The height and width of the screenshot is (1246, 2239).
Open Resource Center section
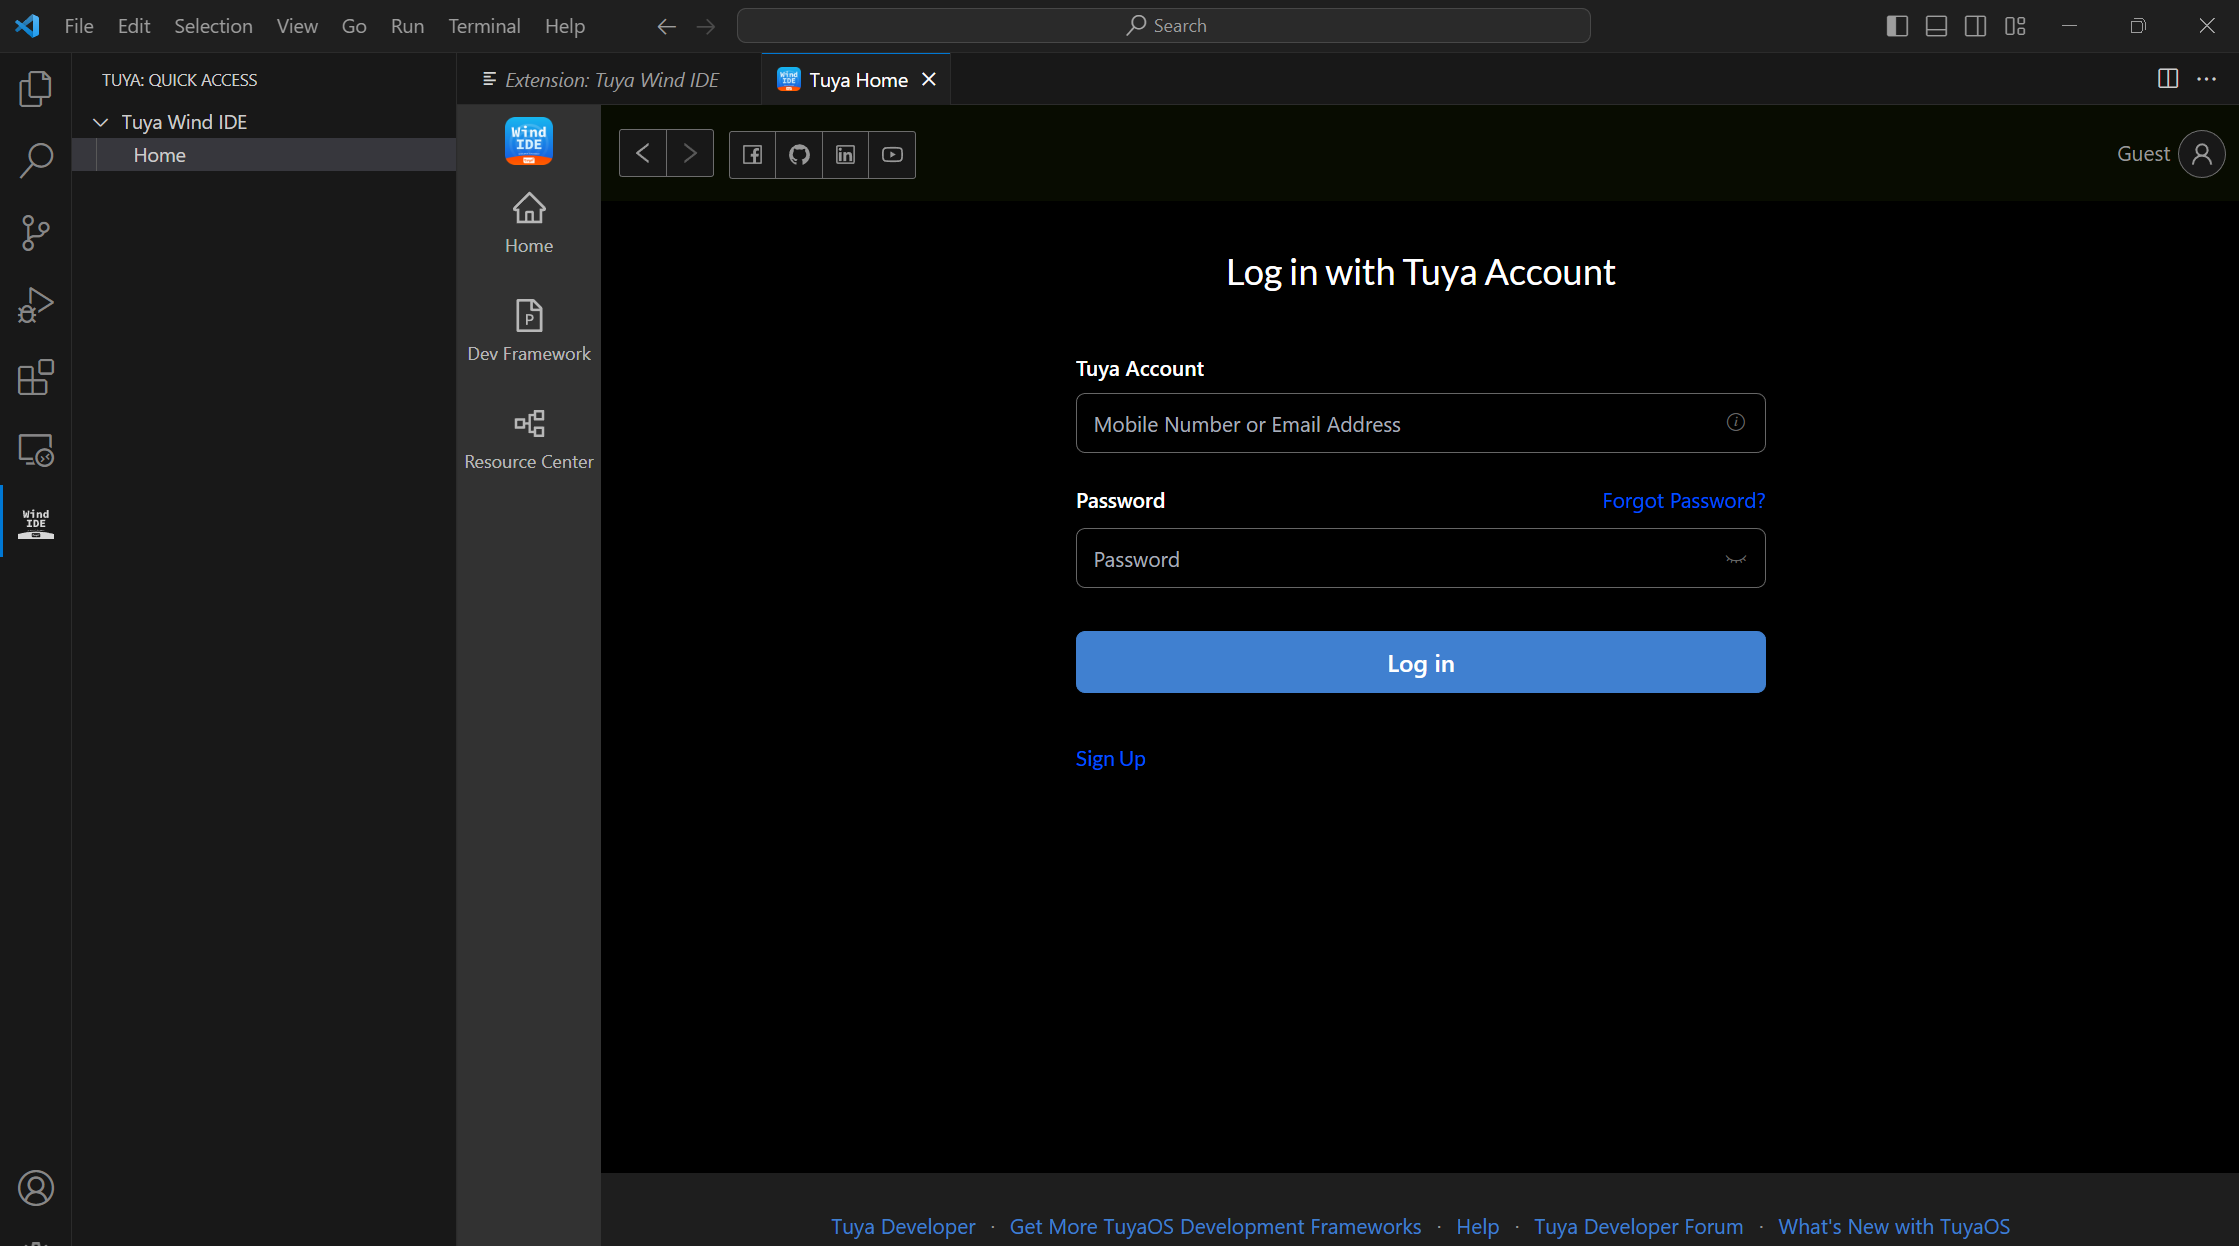[529, 440]
